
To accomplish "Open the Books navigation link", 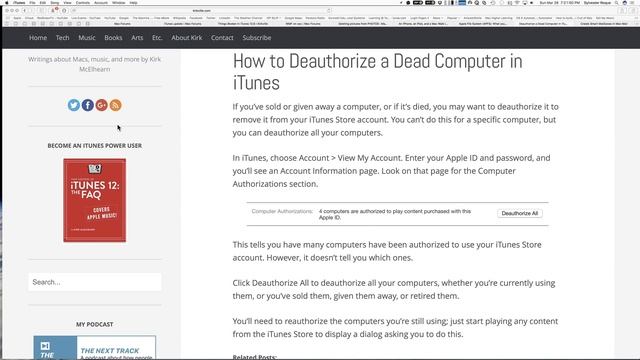I will 113,38.
